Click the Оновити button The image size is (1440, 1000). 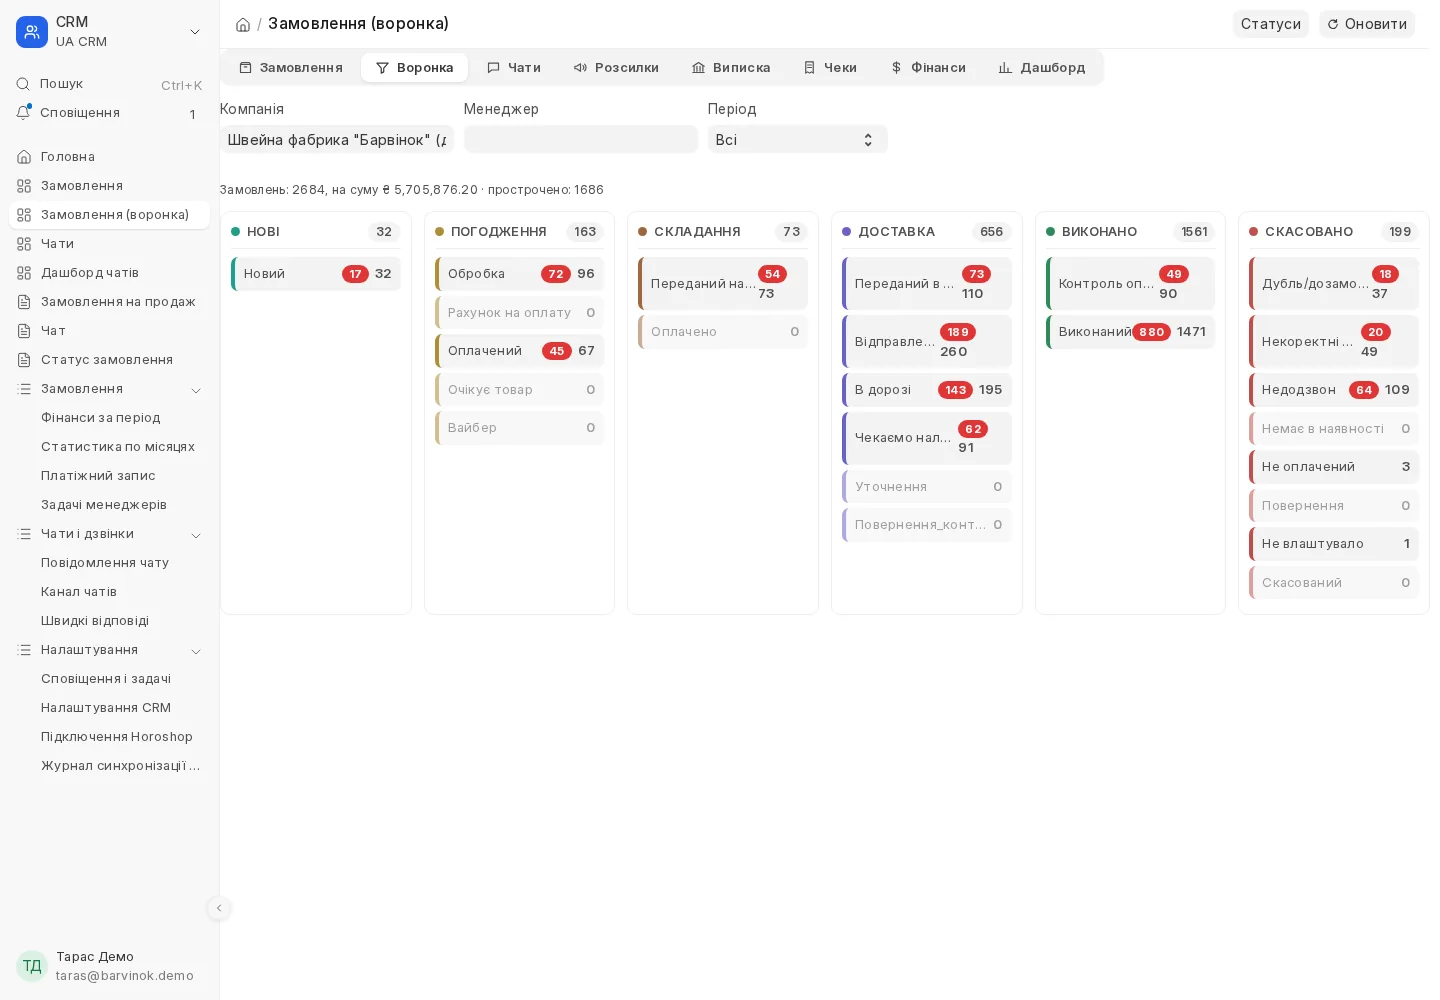pyautogui.click(x=1367, y=24)
